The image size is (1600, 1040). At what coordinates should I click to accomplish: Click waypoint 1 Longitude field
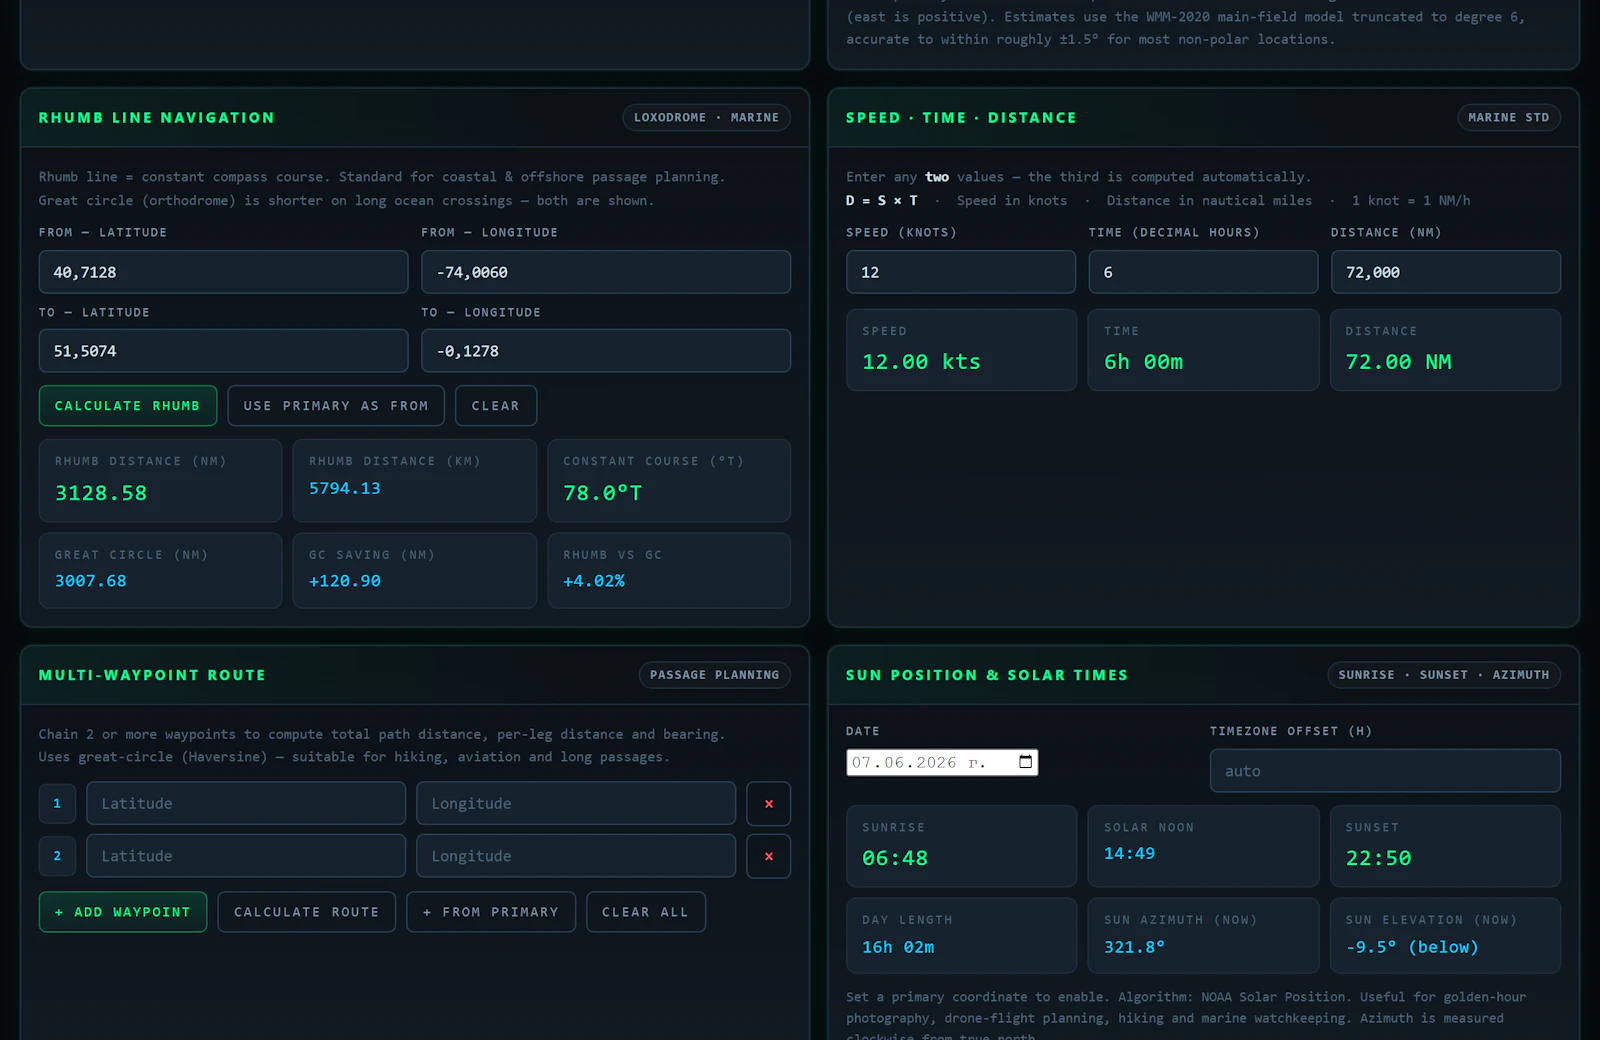click(x=576, y=803)
